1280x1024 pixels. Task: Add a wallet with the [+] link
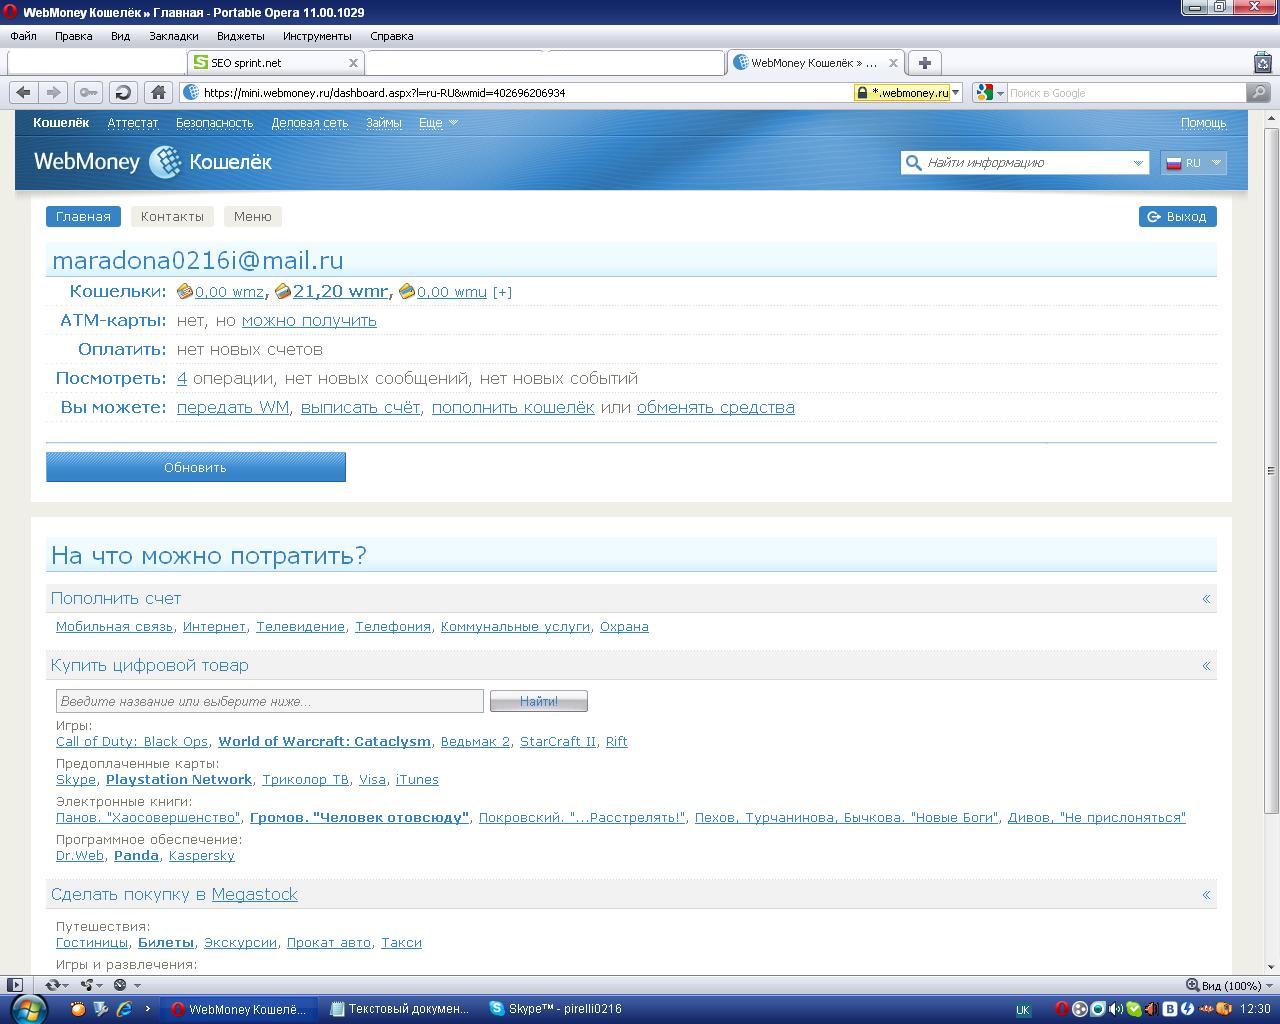(502, 292)
